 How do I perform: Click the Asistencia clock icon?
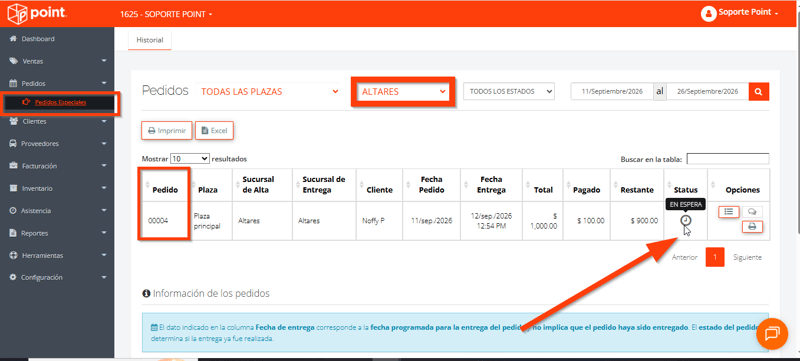pos(13,211)
